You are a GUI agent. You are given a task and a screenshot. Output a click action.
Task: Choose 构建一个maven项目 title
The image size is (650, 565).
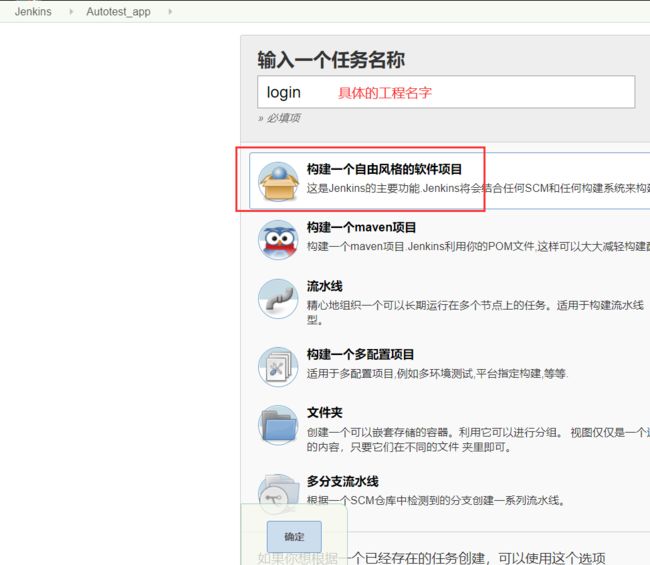coord(361,227)
